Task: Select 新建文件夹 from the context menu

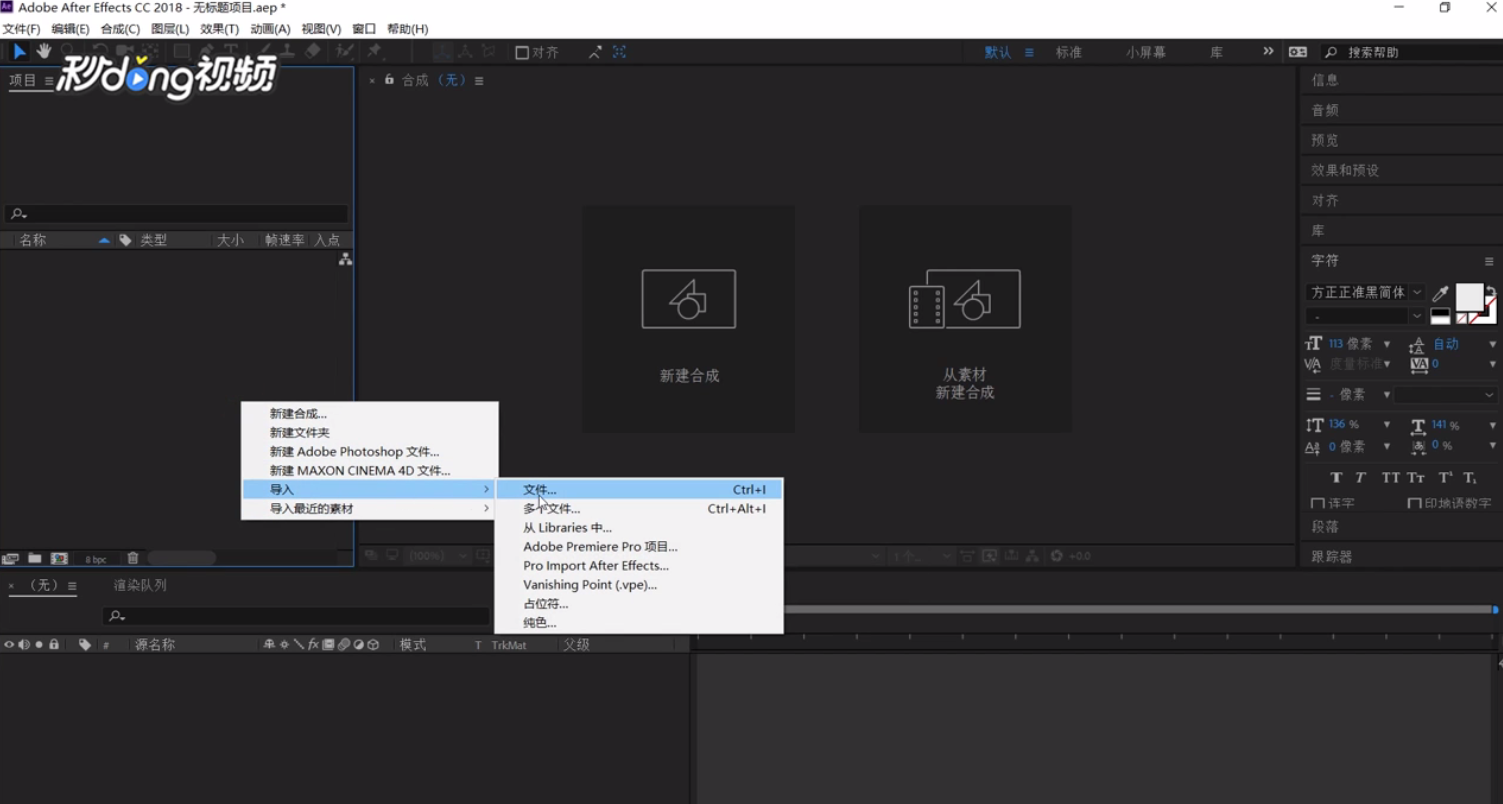Action: pyautogui.click(x=369, y=433)
